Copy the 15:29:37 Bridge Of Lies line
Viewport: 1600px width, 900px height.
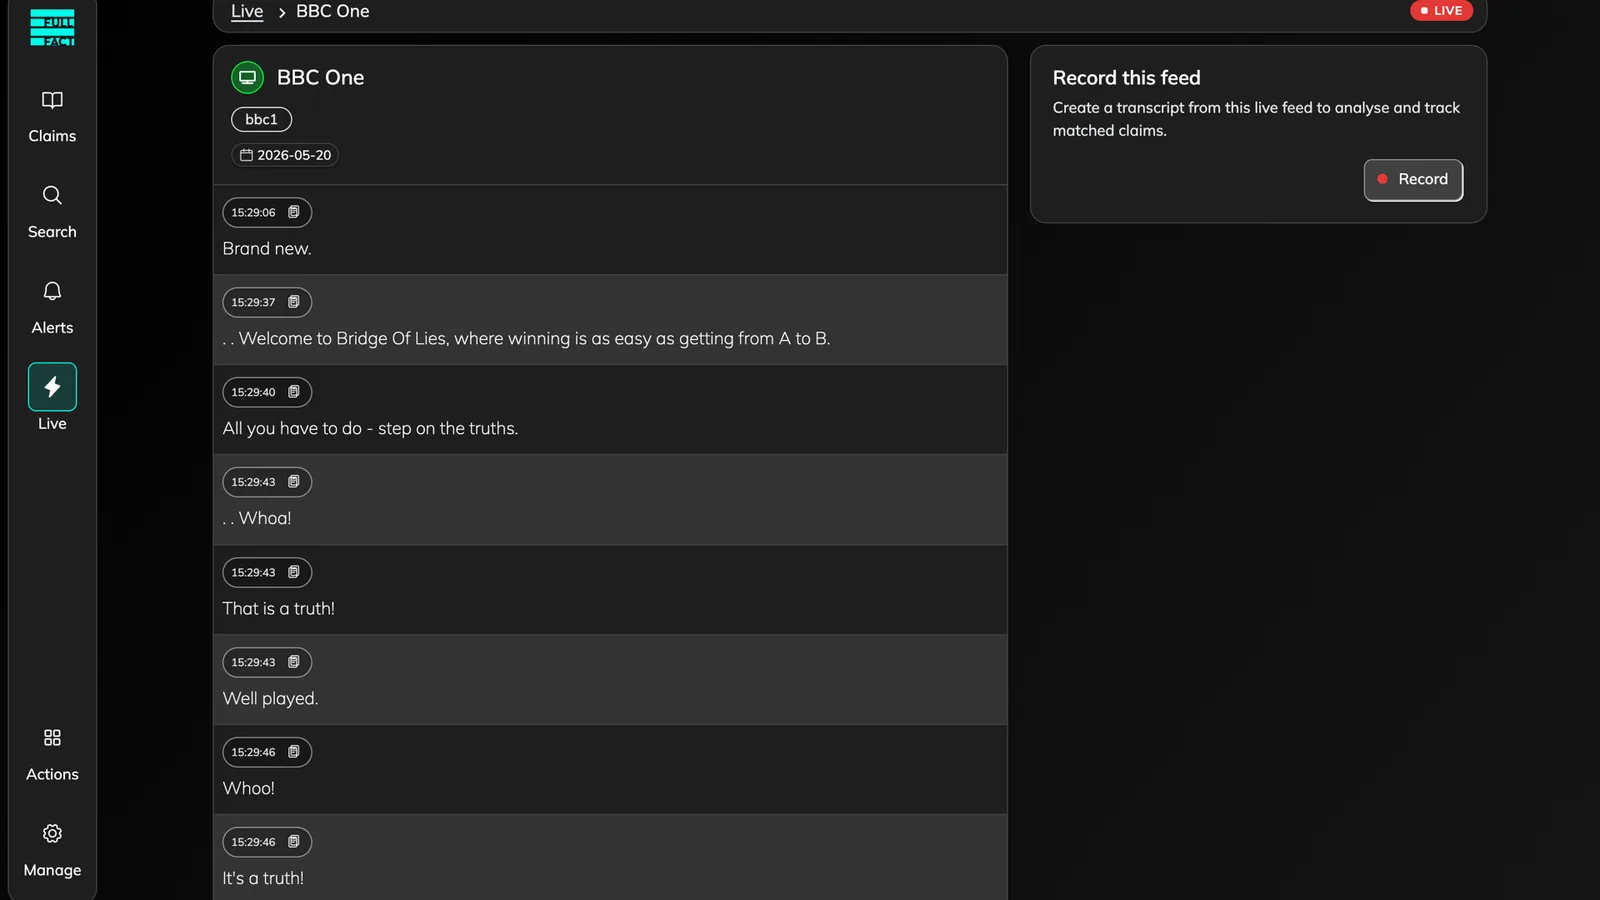click(294, 302)
